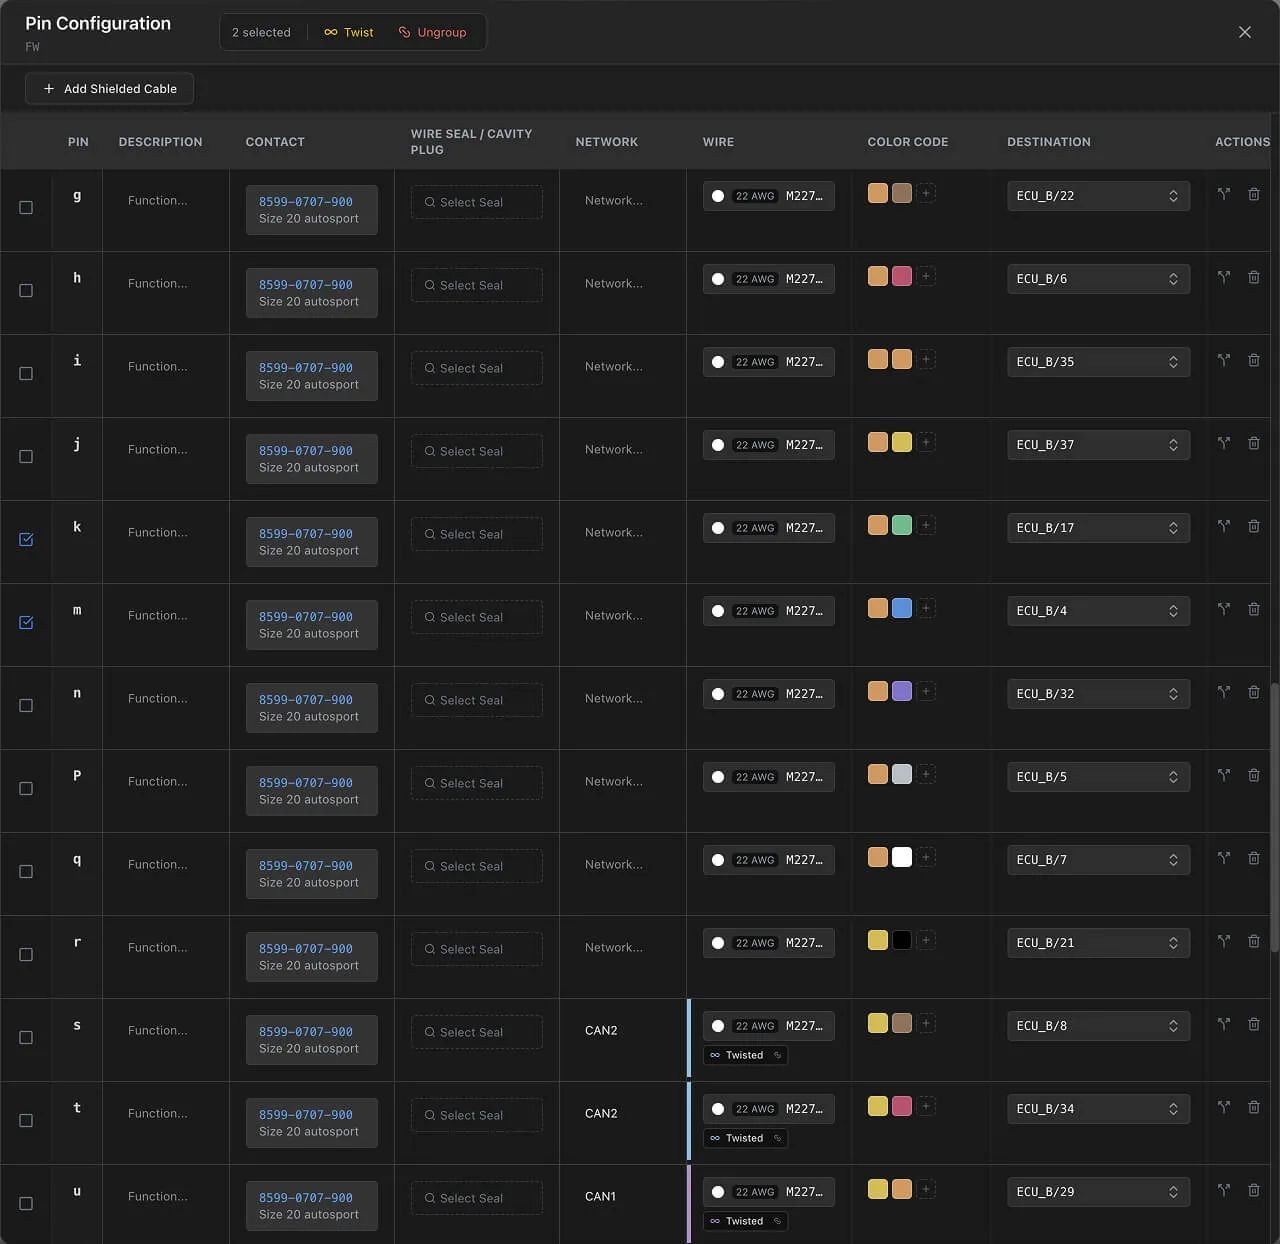Image resolution: width=1280 pixels, height=1244 pixels.
Task: Delete the pin n row trash icon
Action: [x=1254, y=692]
